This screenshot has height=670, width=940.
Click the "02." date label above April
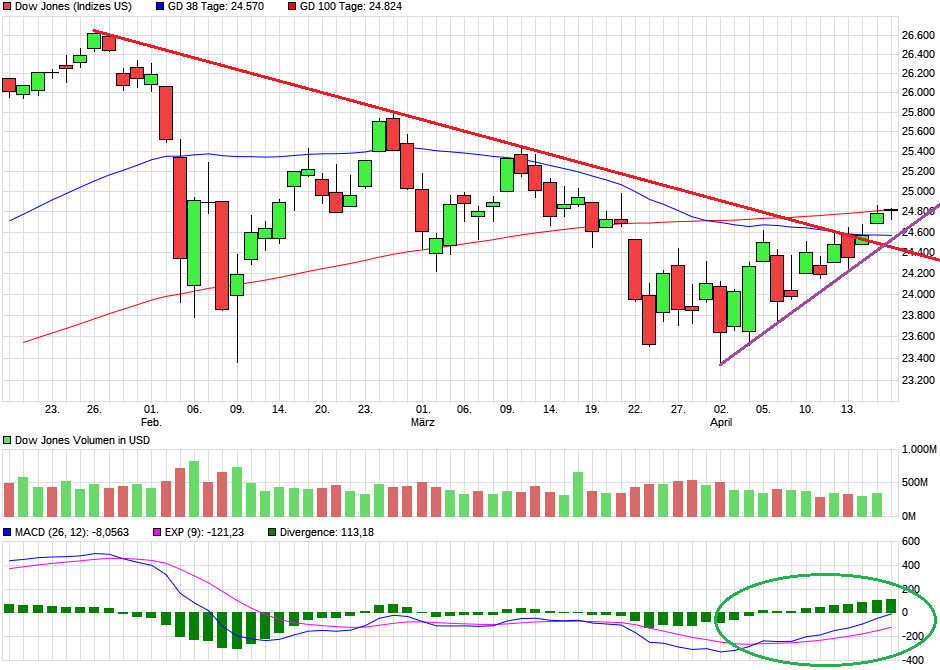[x=721, y=409]
